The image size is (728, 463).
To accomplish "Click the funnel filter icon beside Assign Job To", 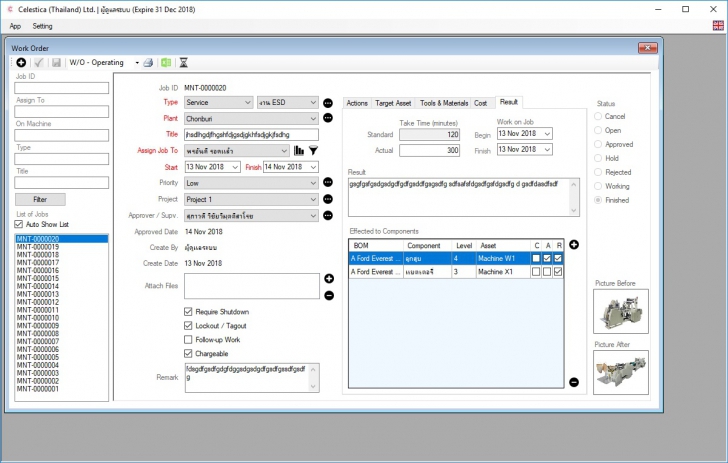I will click(x=312, y=151).
